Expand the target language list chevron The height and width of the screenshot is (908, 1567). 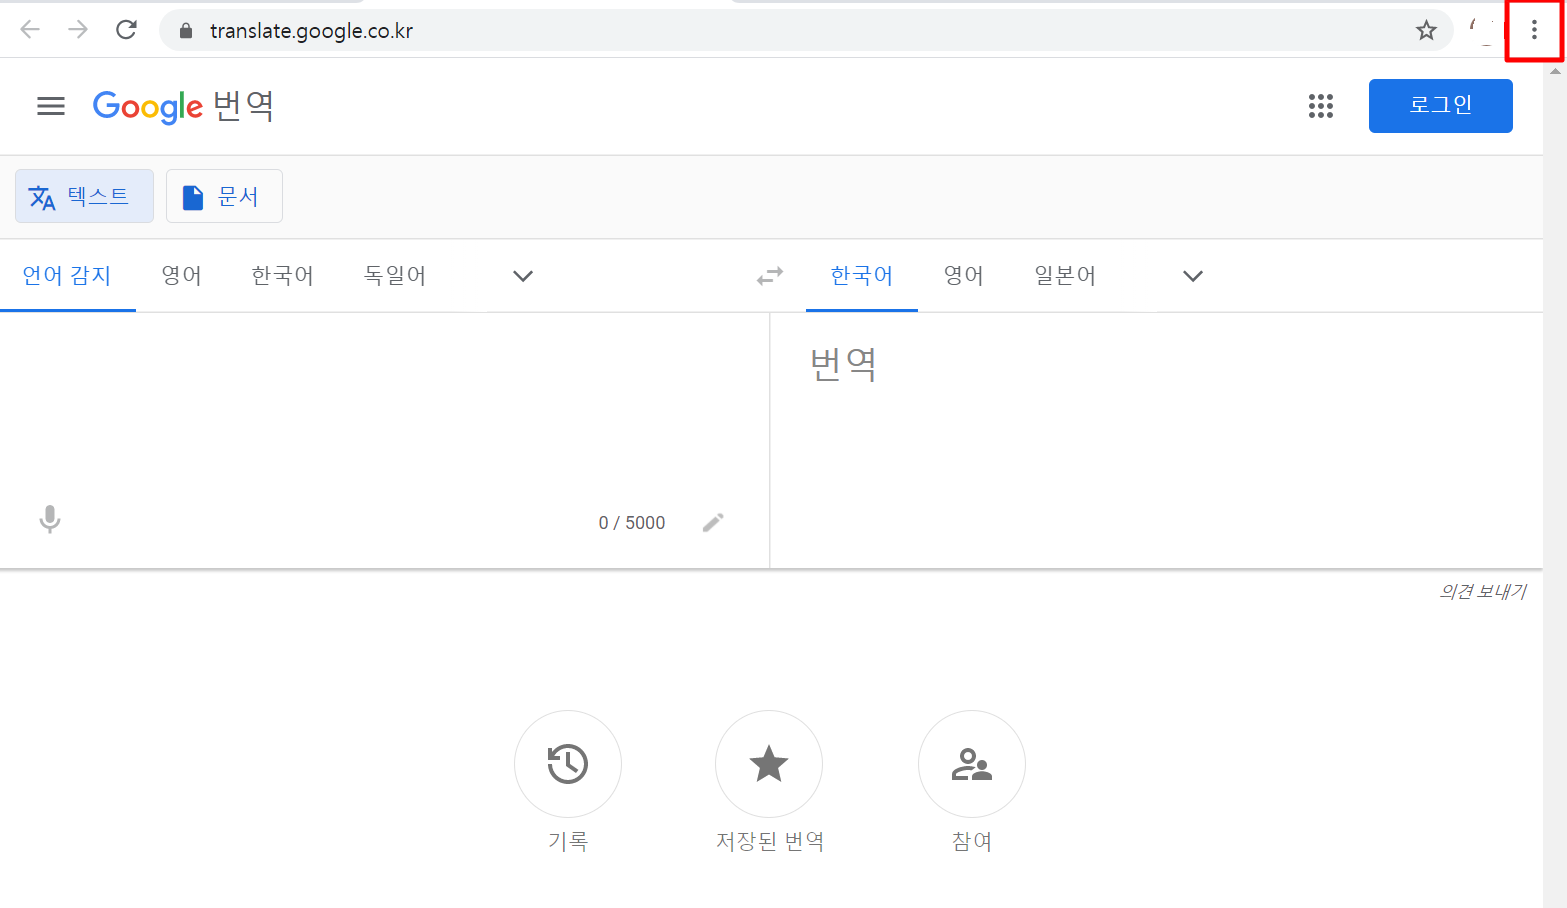(1193, 276)
